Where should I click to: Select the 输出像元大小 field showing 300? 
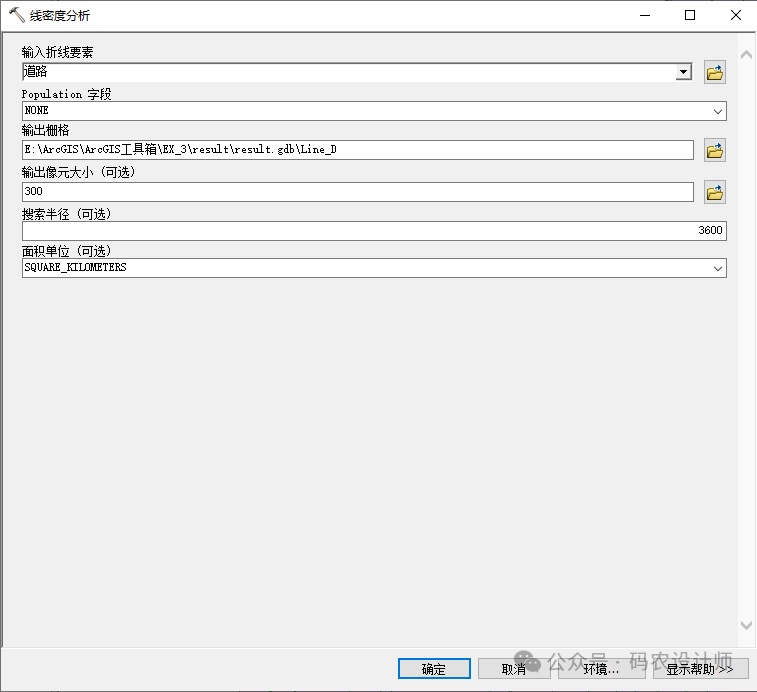[357, 191]
